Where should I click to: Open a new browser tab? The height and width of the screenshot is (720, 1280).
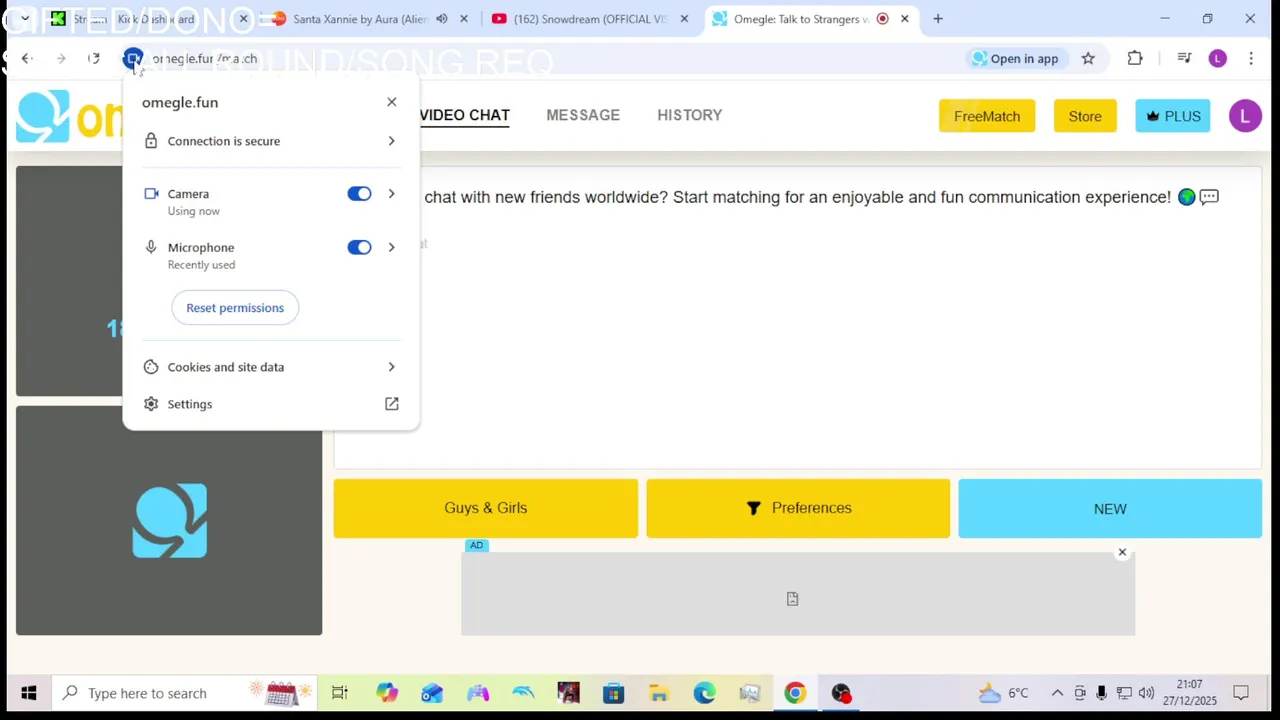[938, 19]
